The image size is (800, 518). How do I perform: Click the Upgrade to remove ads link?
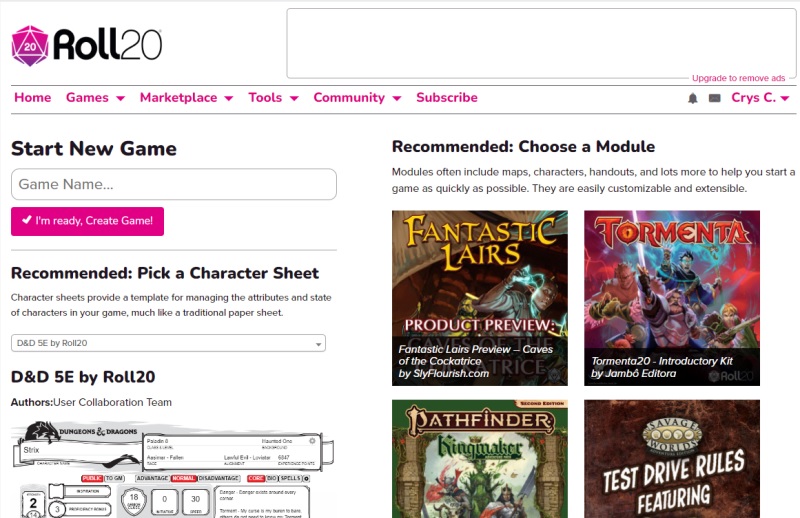pyautogui.click(x=738, y=78)
